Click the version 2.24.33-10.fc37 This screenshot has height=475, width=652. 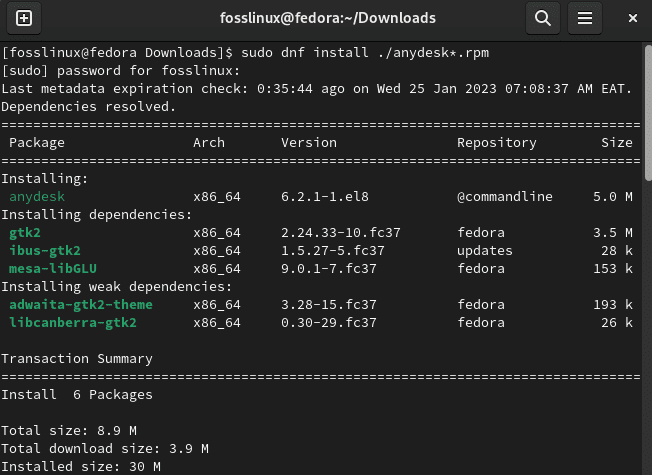click(x=341, y=233)
